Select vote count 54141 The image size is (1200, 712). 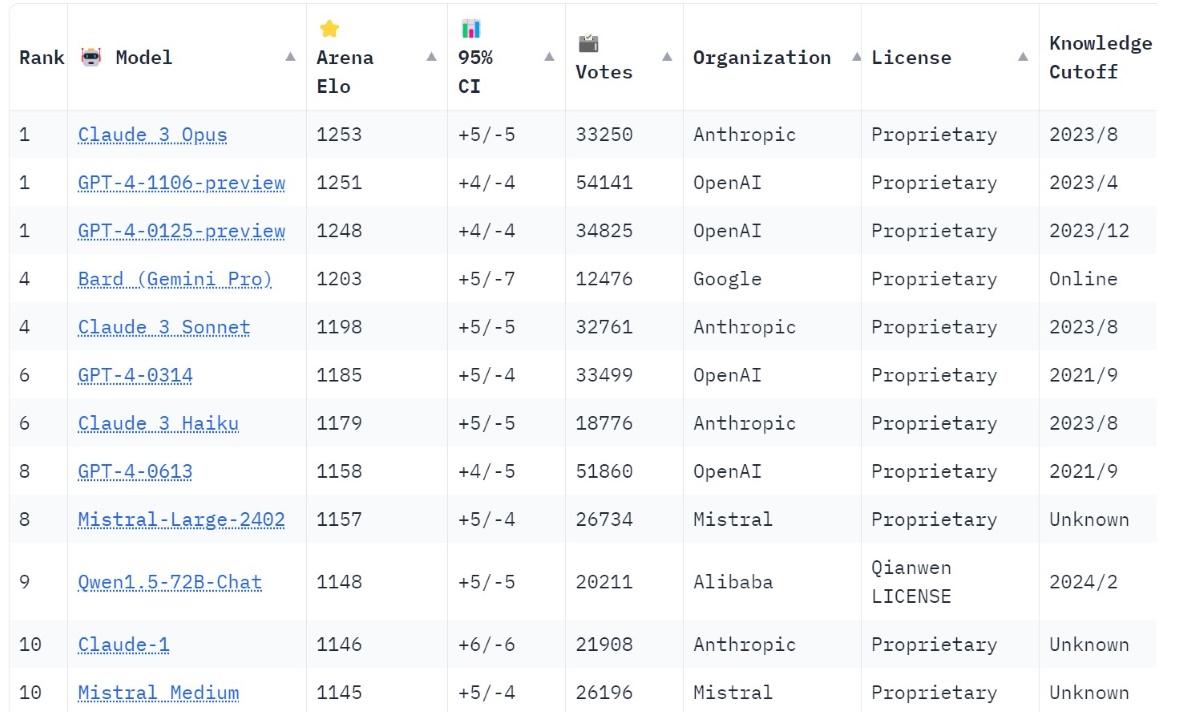pos(604,183)
